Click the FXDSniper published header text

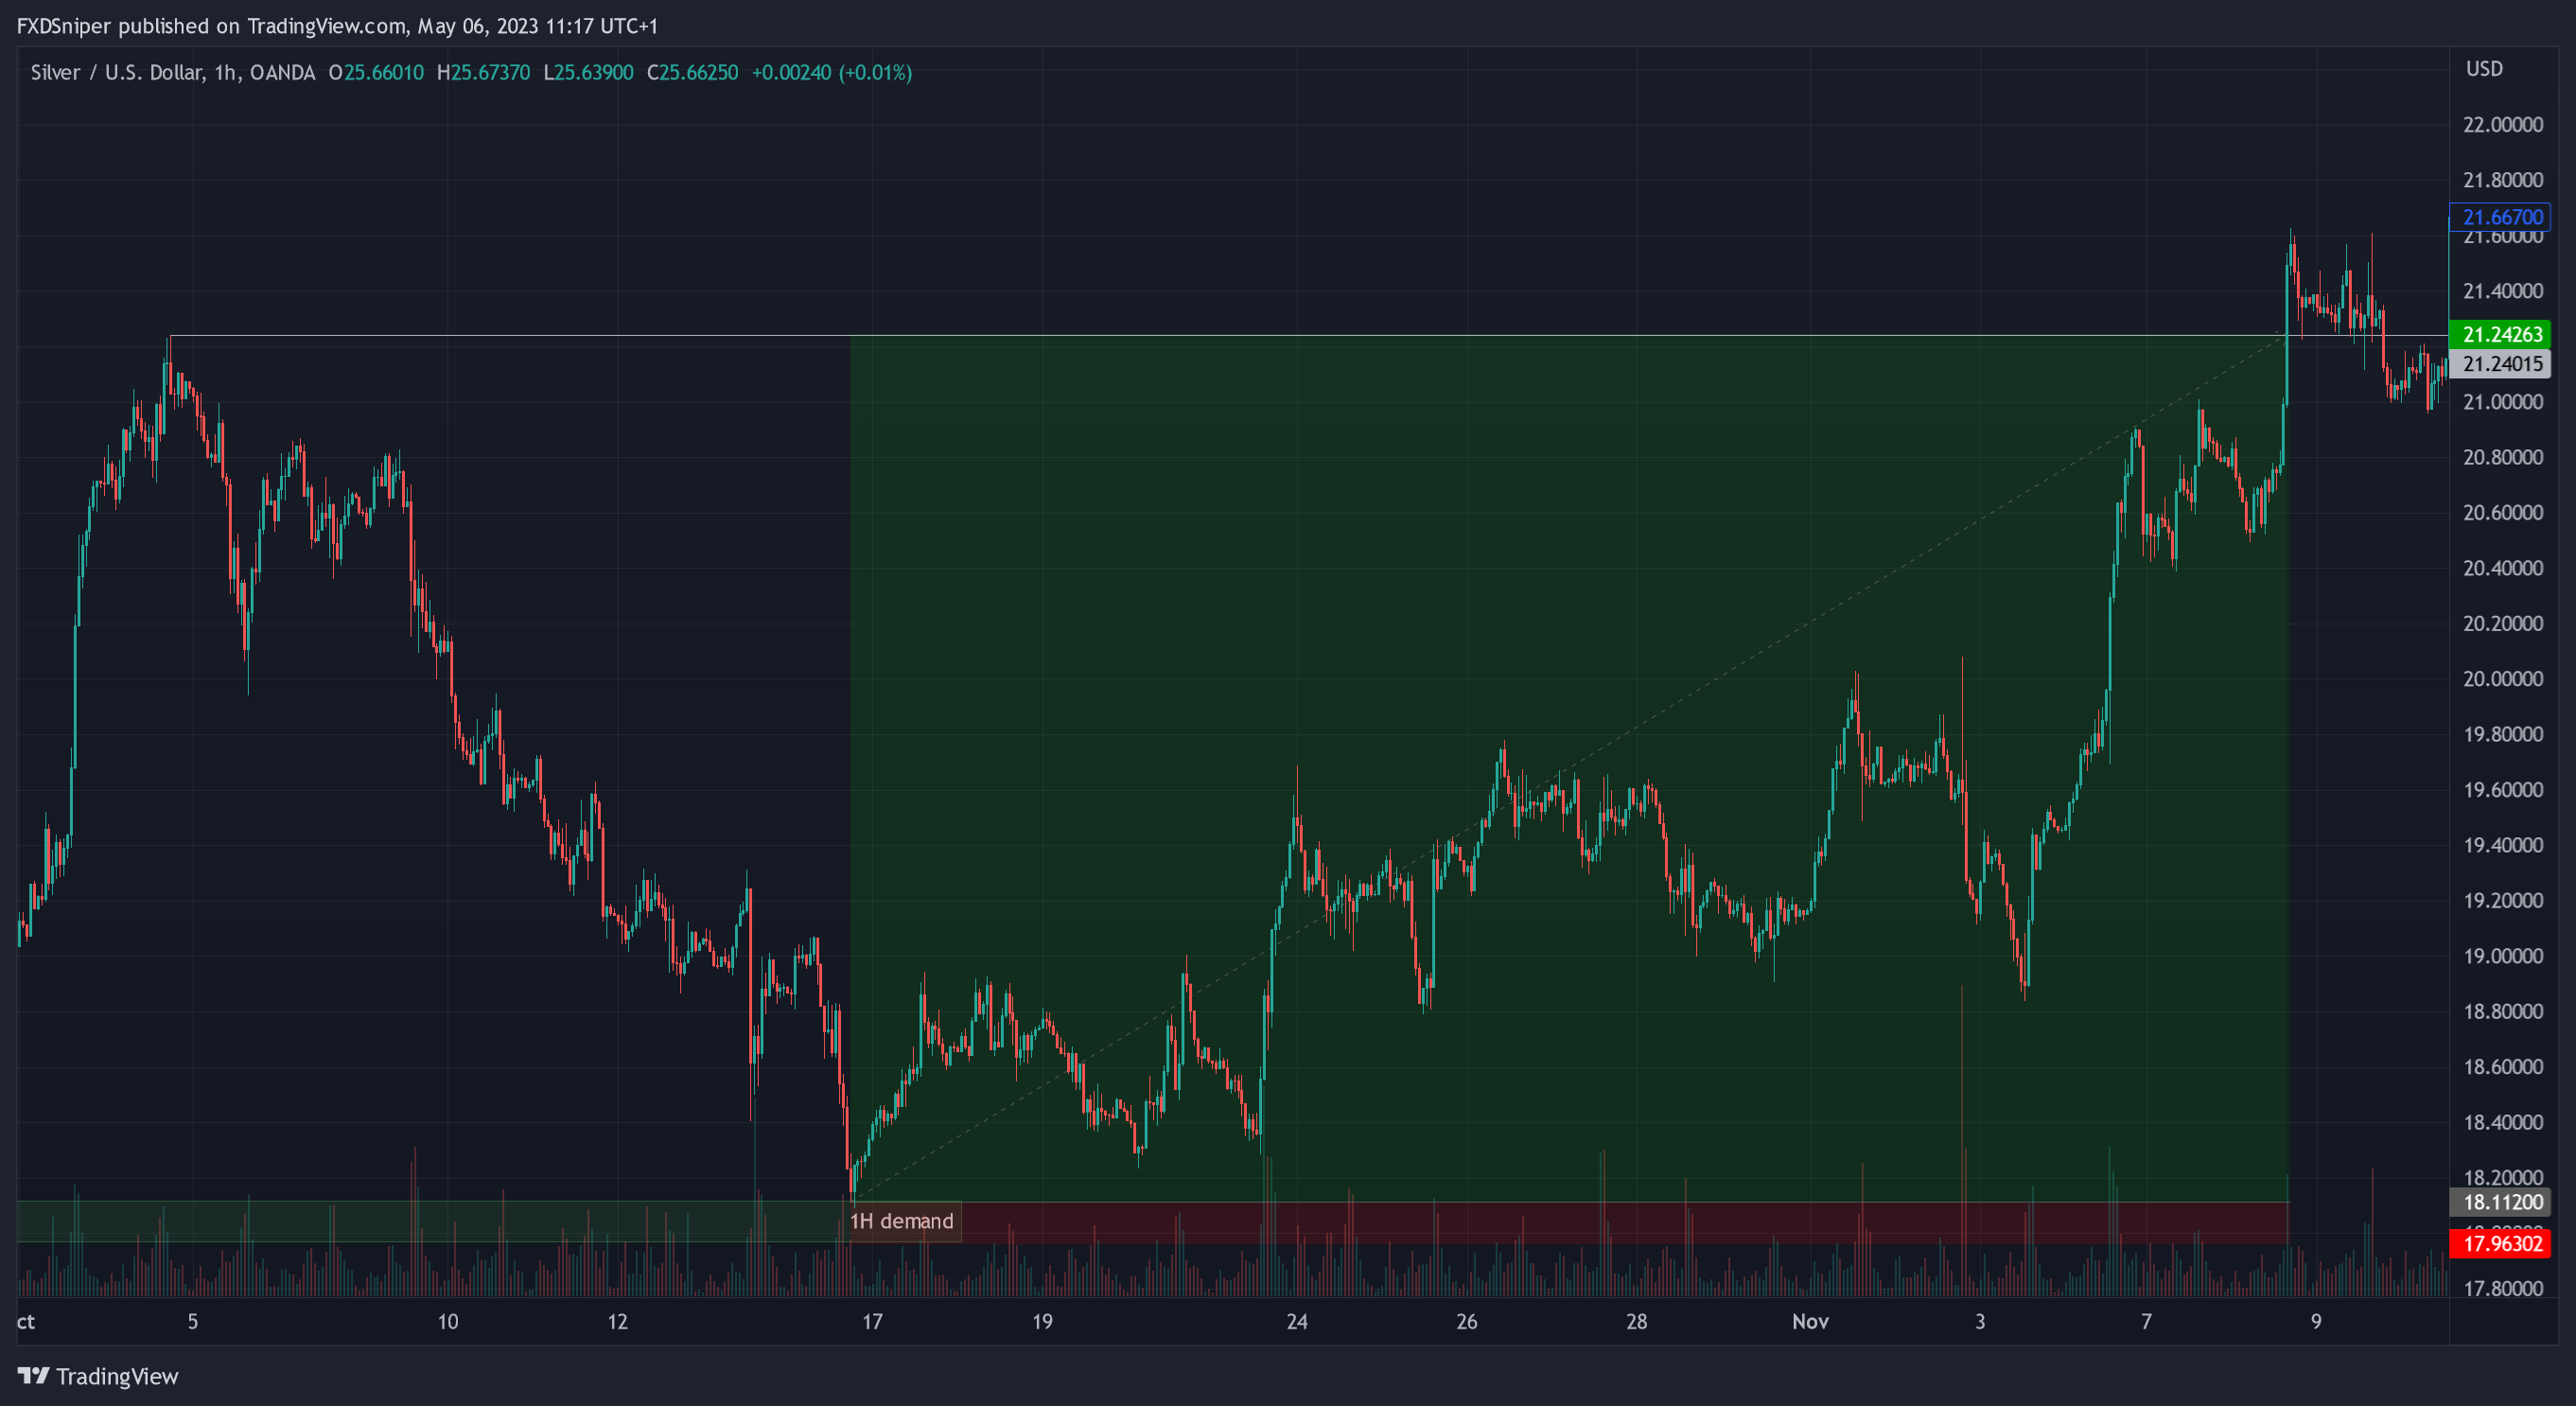[337, 26]
